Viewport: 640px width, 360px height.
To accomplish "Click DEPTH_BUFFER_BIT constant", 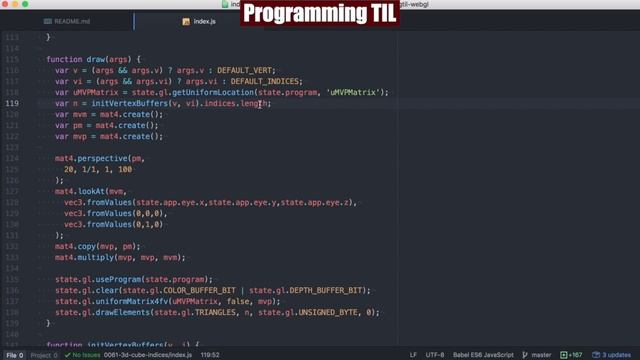I will click(325, 291).
